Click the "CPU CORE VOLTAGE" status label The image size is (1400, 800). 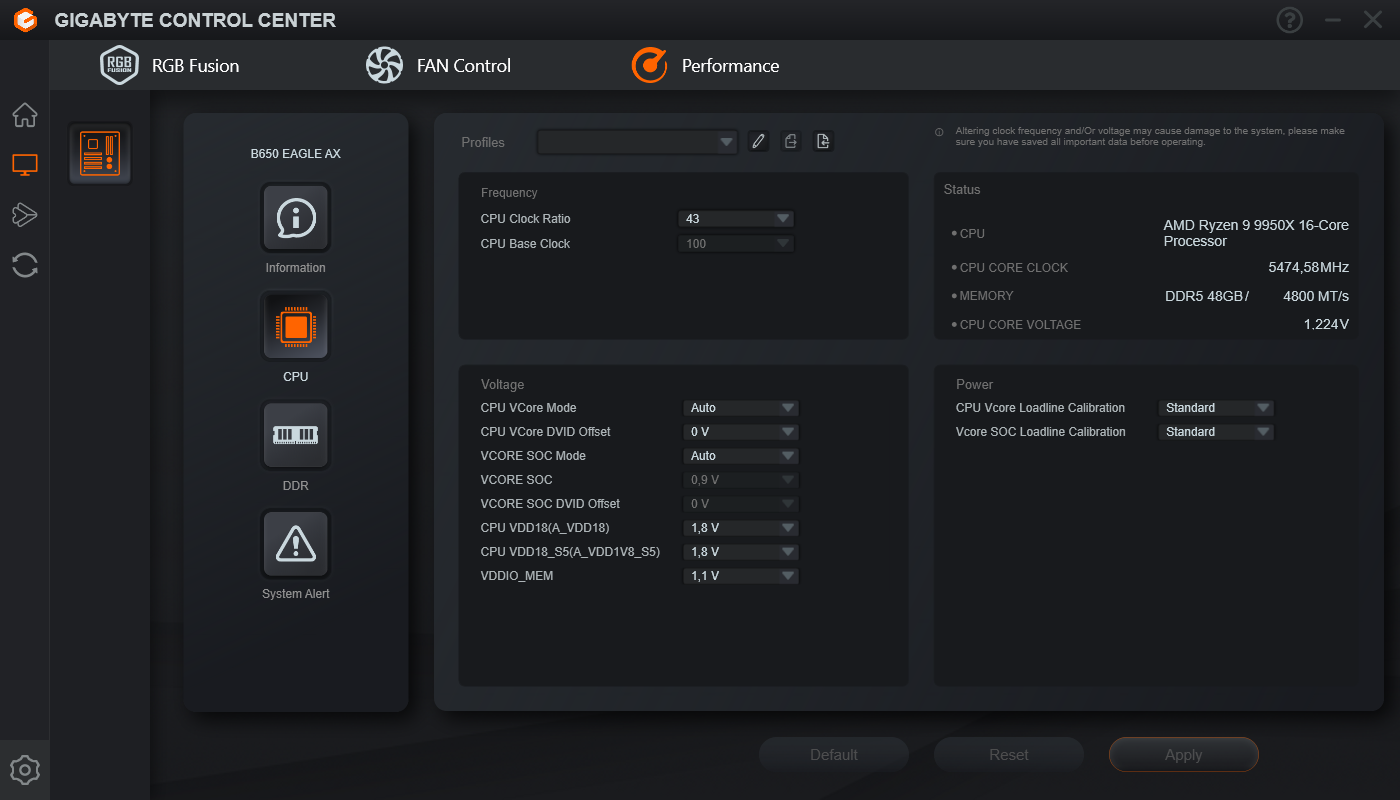click(x=1020, y=325)
